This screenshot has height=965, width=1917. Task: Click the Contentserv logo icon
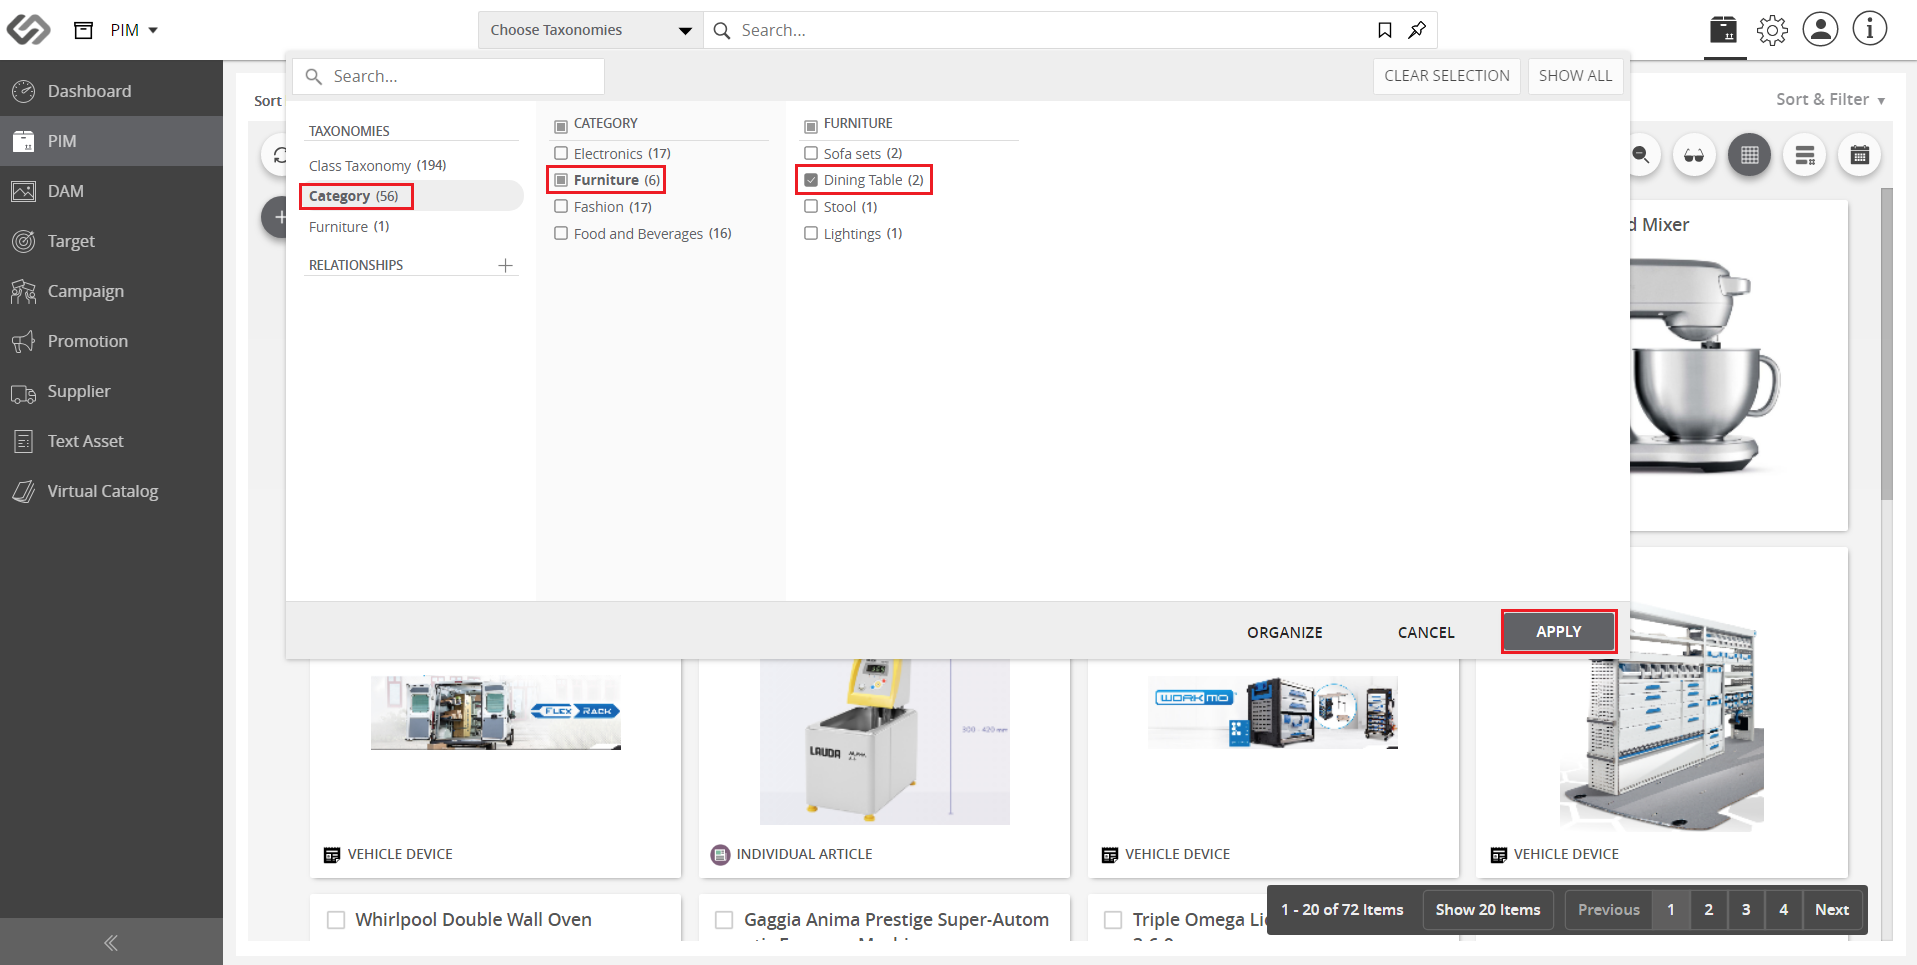point(28,29)
